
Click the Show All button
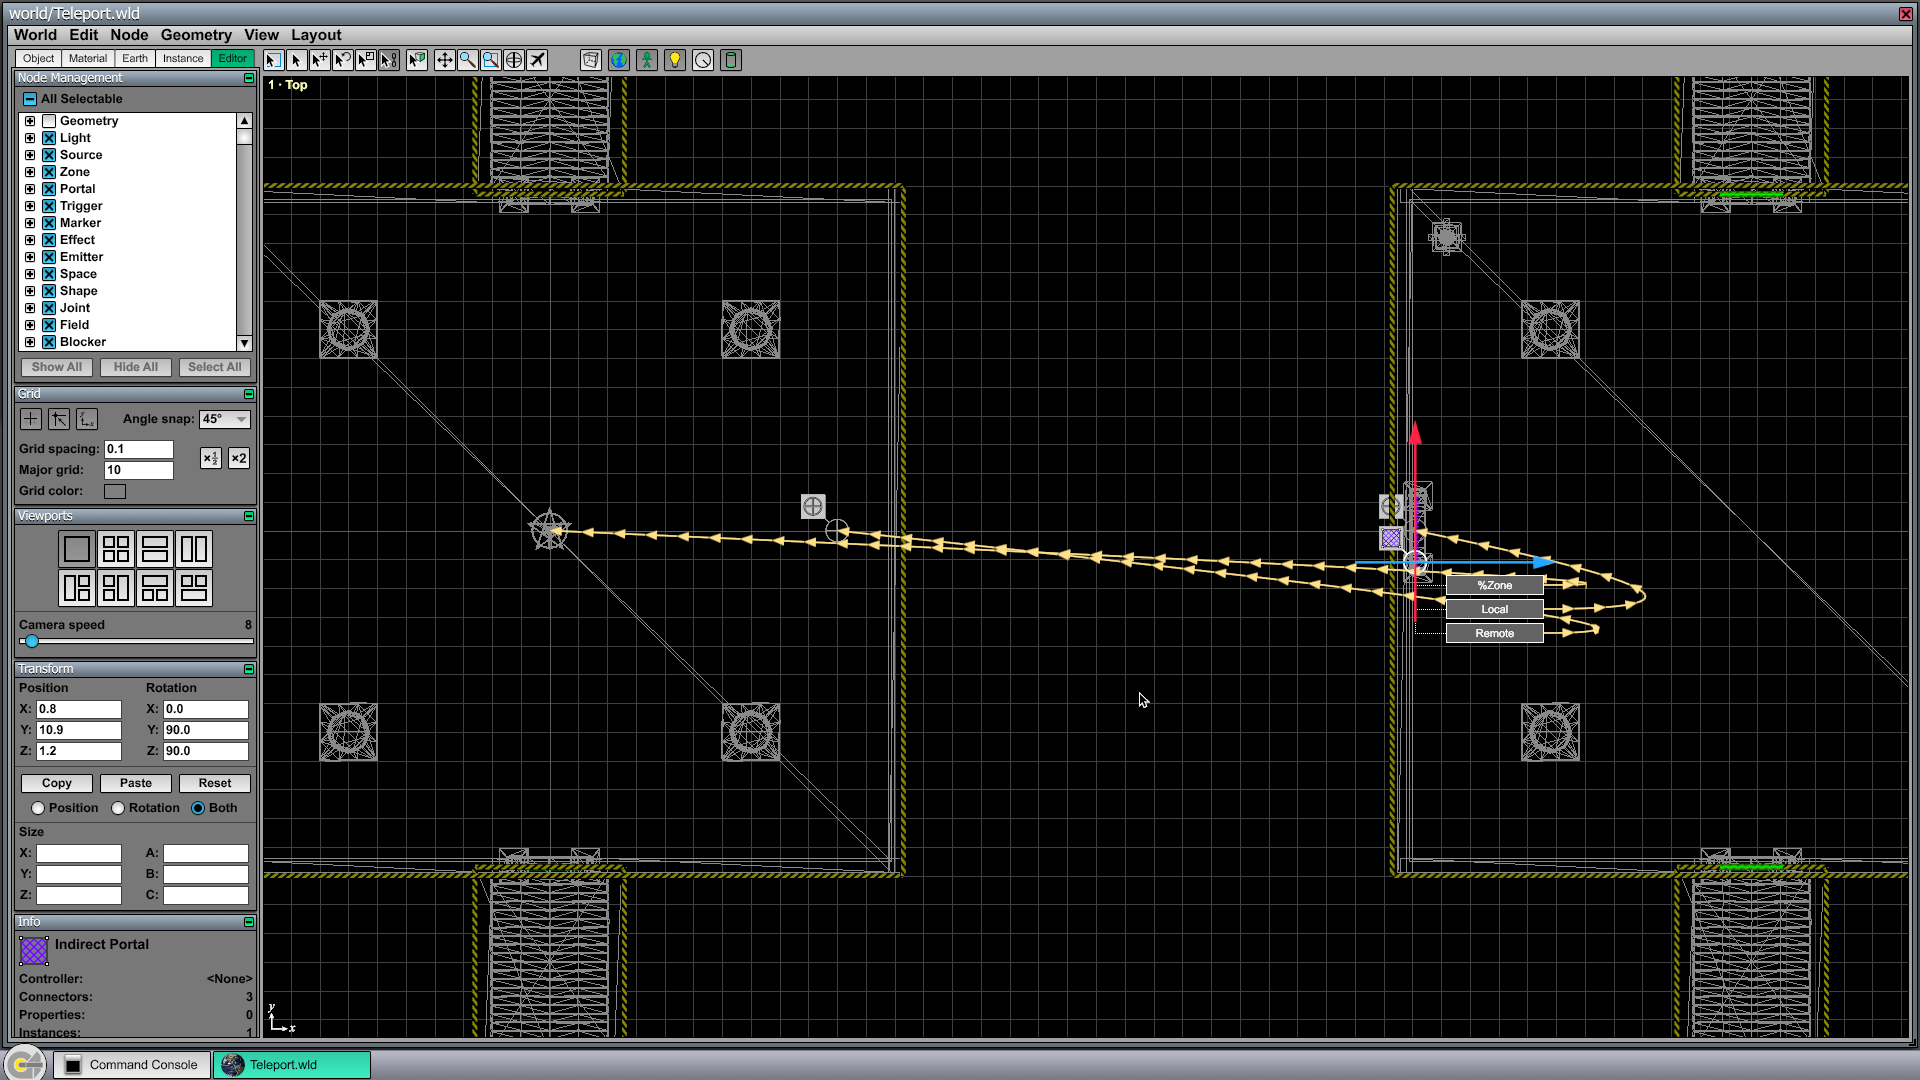(x=57, y=367)
